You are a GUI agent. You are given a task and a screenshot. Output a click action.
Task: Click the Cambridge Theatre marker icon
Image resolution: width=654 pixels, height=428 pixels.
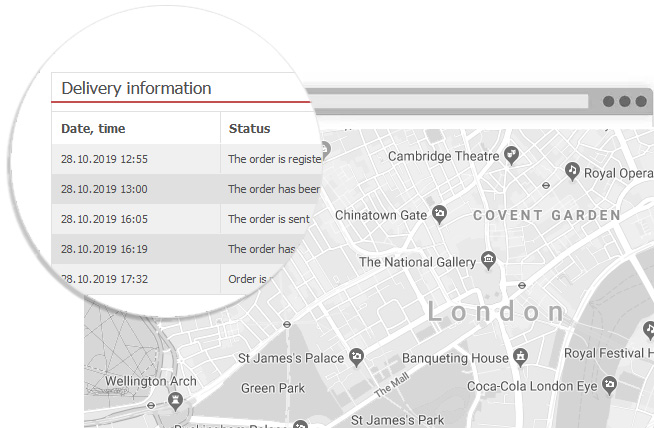(512, 155)
